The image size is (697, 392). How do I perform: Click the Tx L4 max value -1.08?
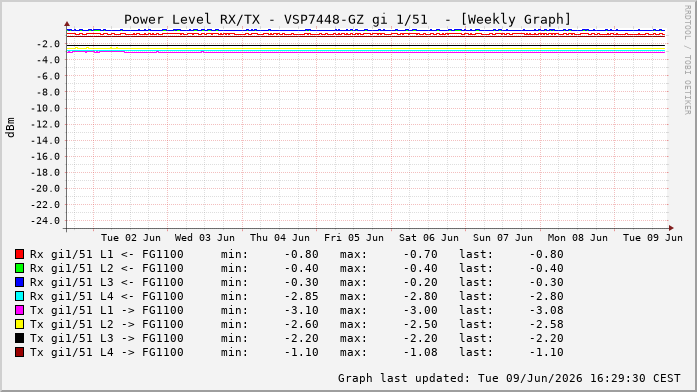pyautogui.click(x=421, y=352)
